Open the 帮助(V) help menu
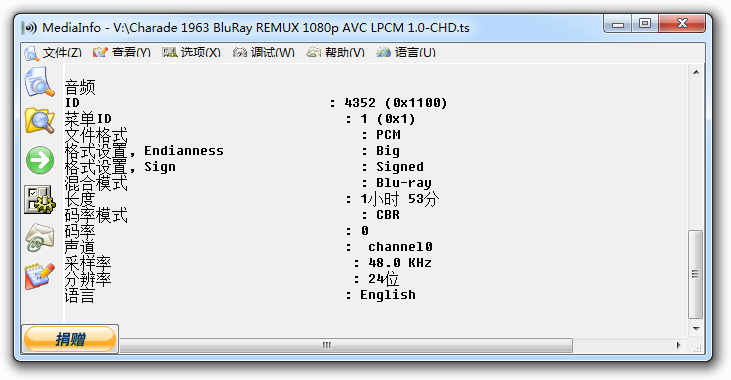The height and width of the screenshot is (380, 731). click(x=335, y=52)
